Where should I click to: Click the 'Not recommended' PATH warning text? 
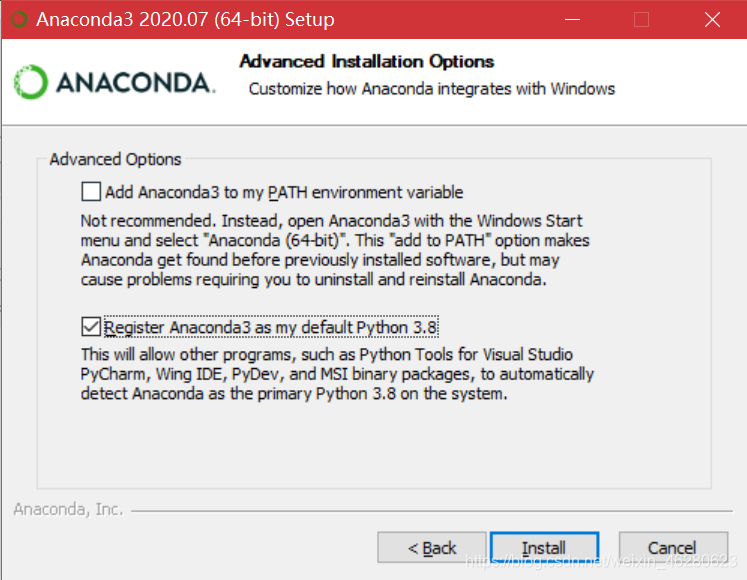pyautogui.click(x=335, y=250)
